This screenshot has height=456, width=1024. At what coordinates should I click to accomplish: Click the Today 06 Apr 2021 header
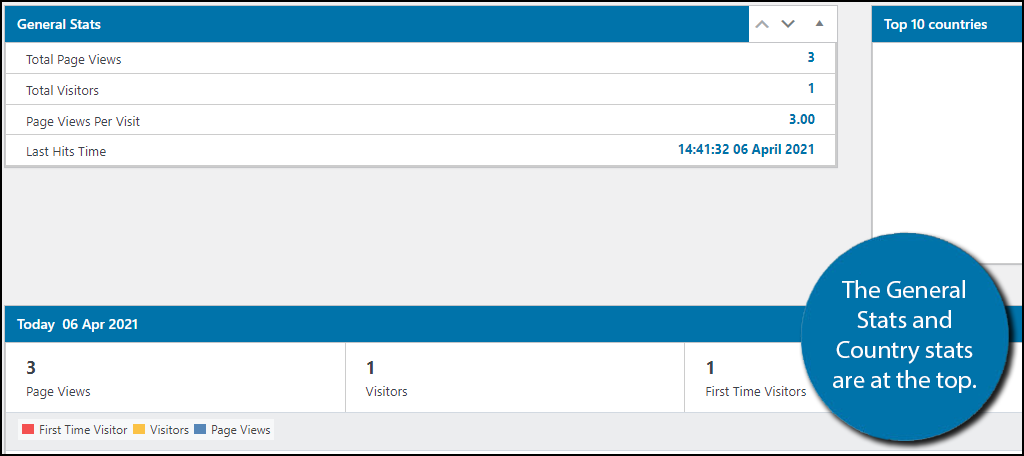[78, 325]
